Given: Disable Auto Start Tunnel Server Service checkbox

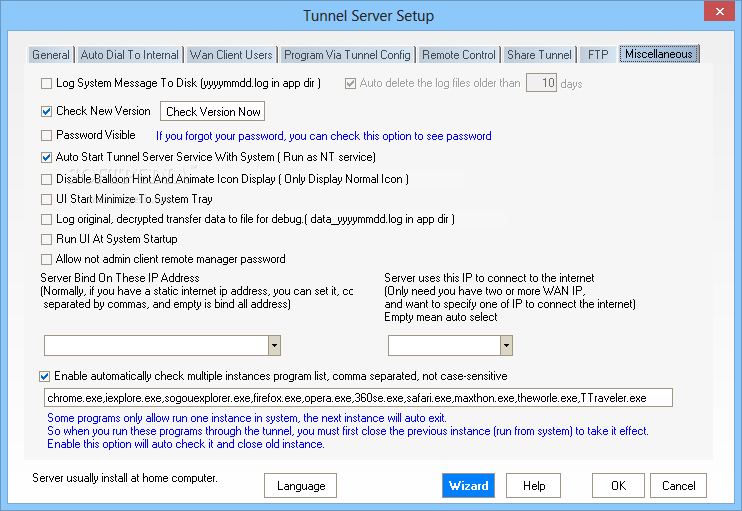Looking at the screenshot, I should [x=47, y=157].
